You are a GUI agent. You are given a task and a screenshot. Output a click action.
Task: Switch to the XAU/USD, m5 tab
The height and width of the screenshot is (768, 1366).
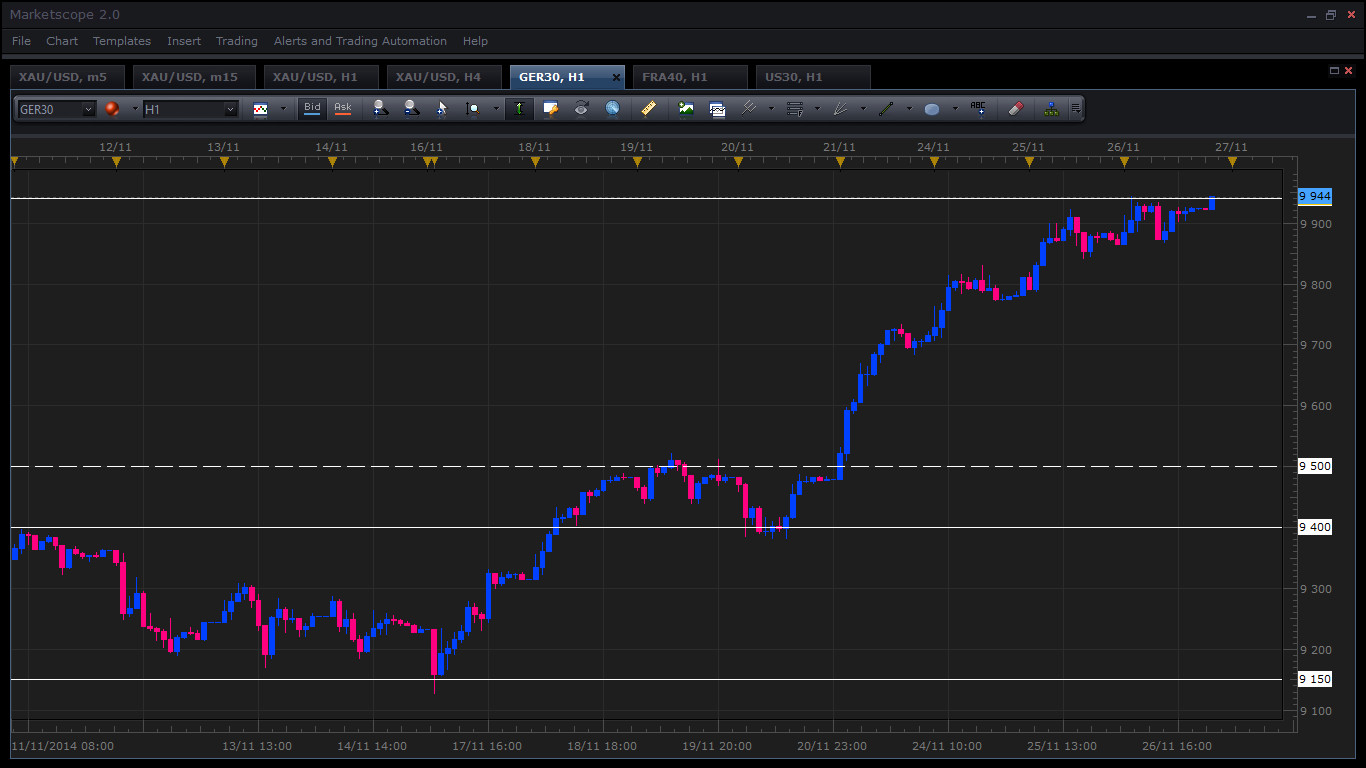click(67, 77)
